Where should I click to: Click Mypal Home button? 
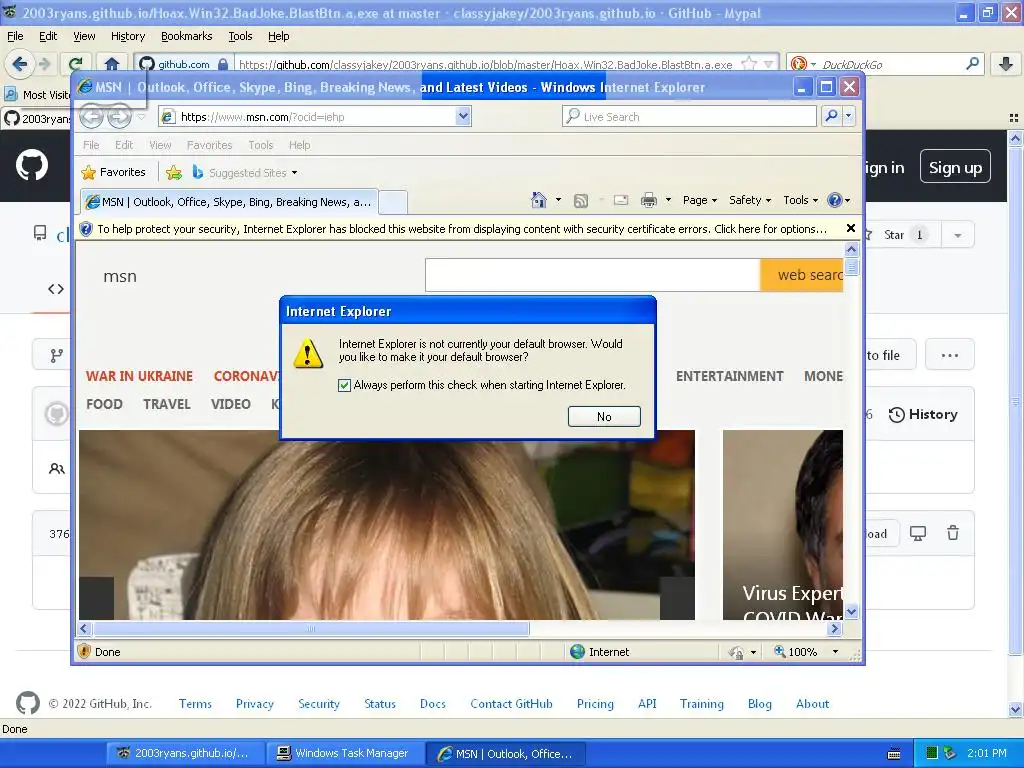tap(112, 64)
